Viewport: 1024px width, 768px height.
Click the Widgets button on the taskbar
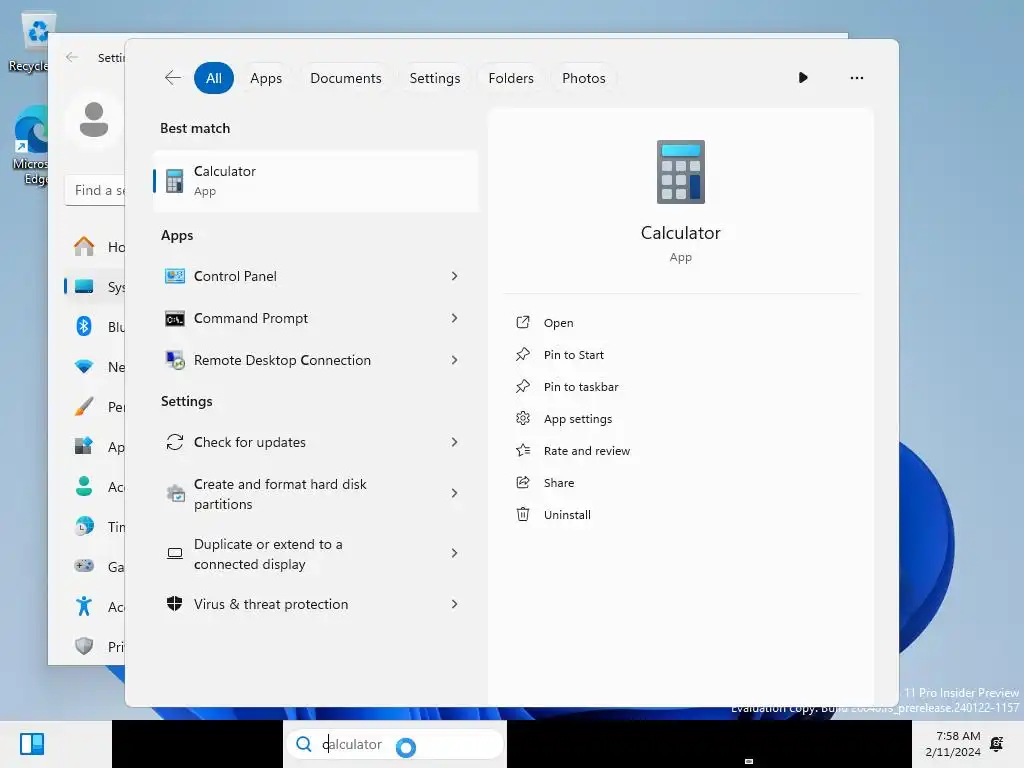pos(31,744)
